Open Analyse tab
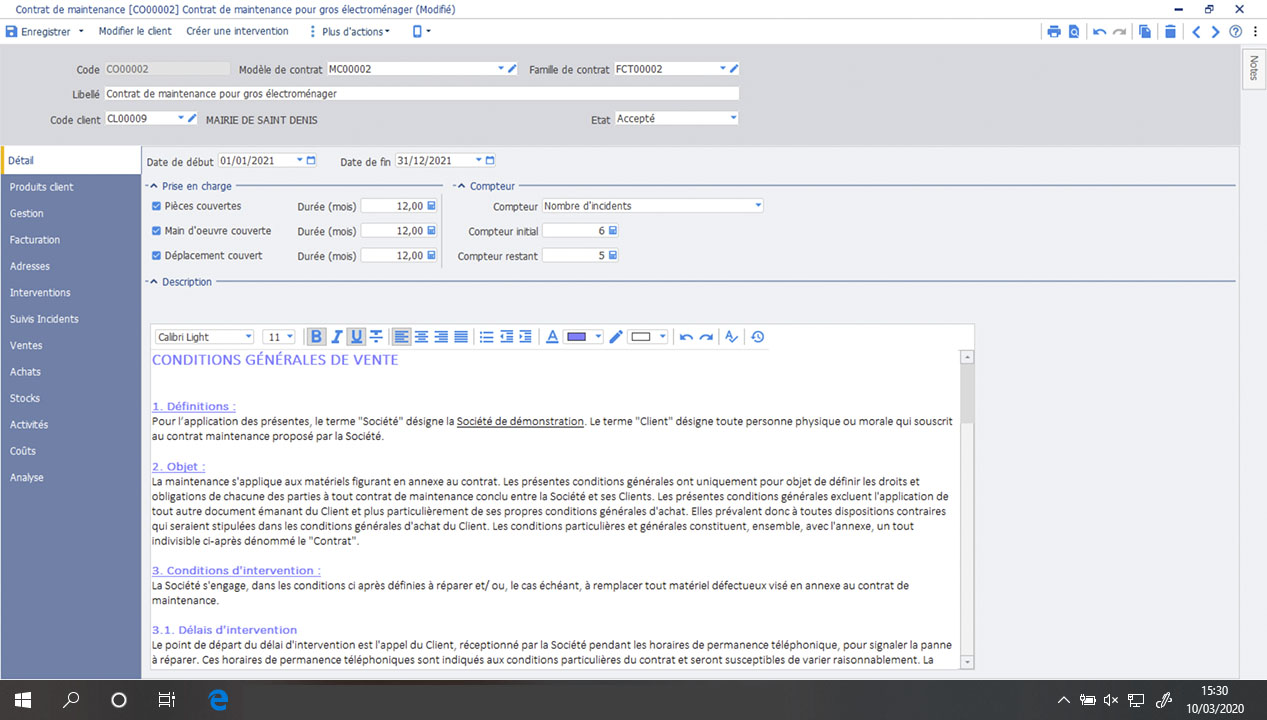The image size is (1267, 720). (70, 477)
